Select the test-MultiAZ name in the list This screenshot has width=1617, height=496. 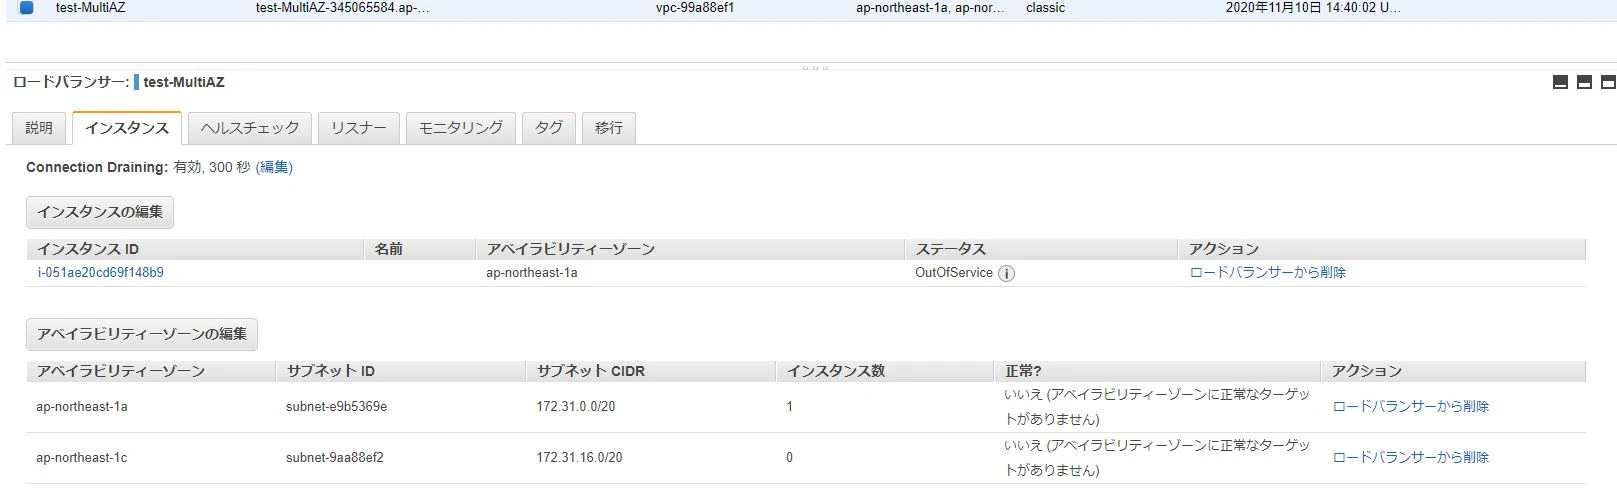coord(91,7)
